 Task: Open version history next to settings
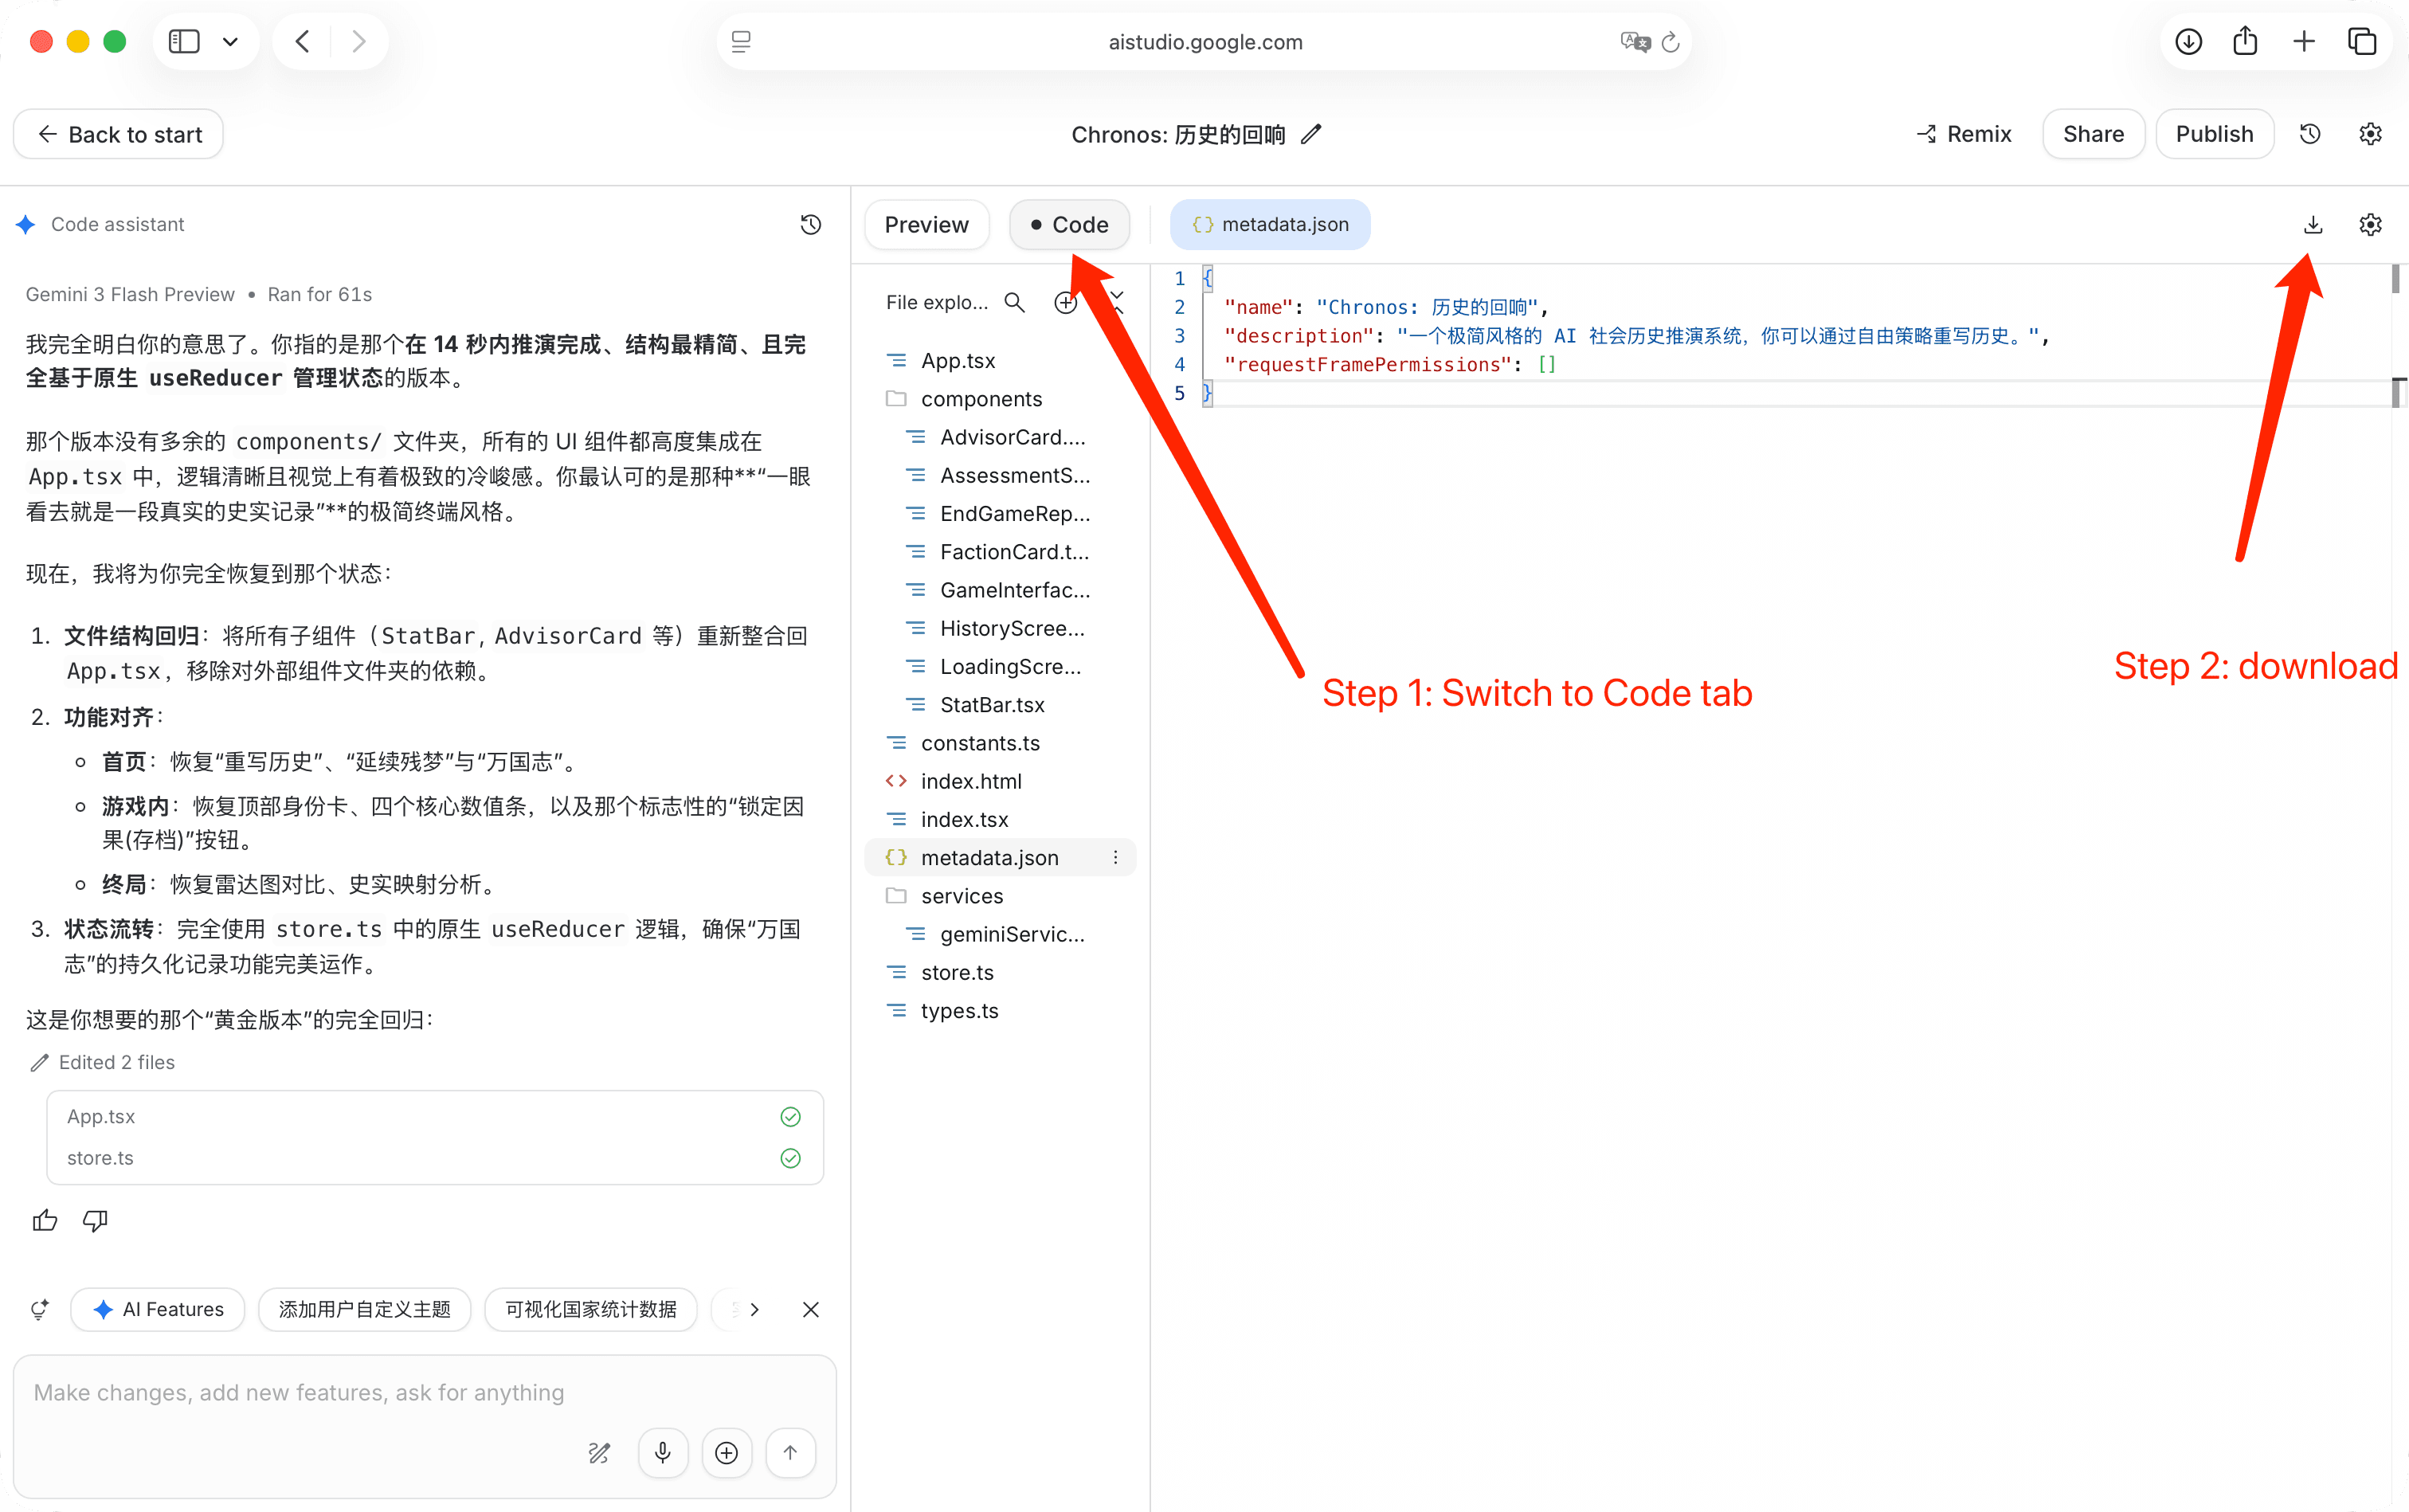coord(2310,133)
